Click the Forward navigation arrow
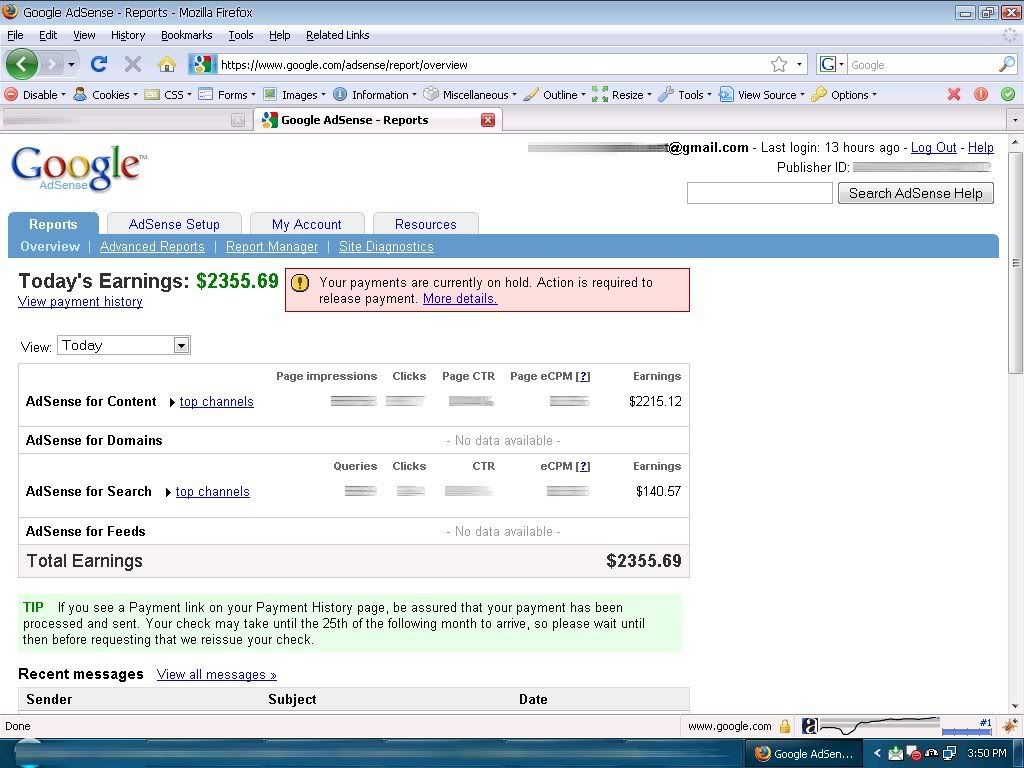This screenshot has height=768, width=1024. click(x=51, y=64)
